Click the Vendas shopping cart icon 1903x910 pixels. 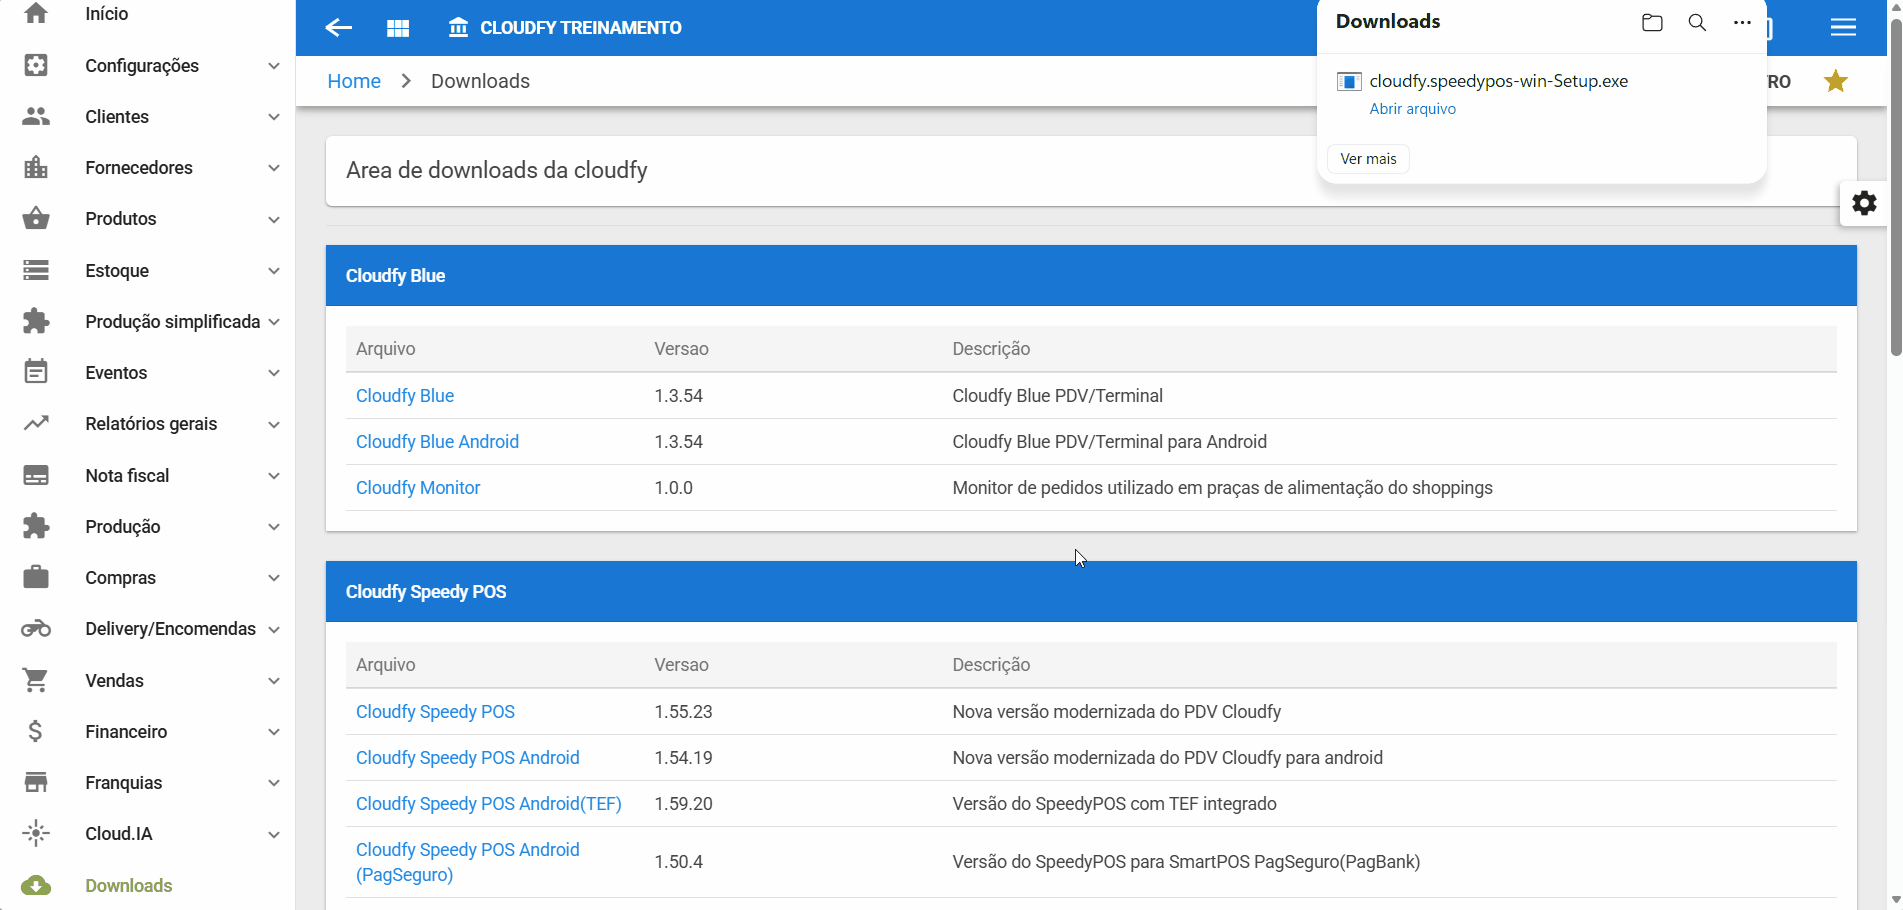pos(36,680)
